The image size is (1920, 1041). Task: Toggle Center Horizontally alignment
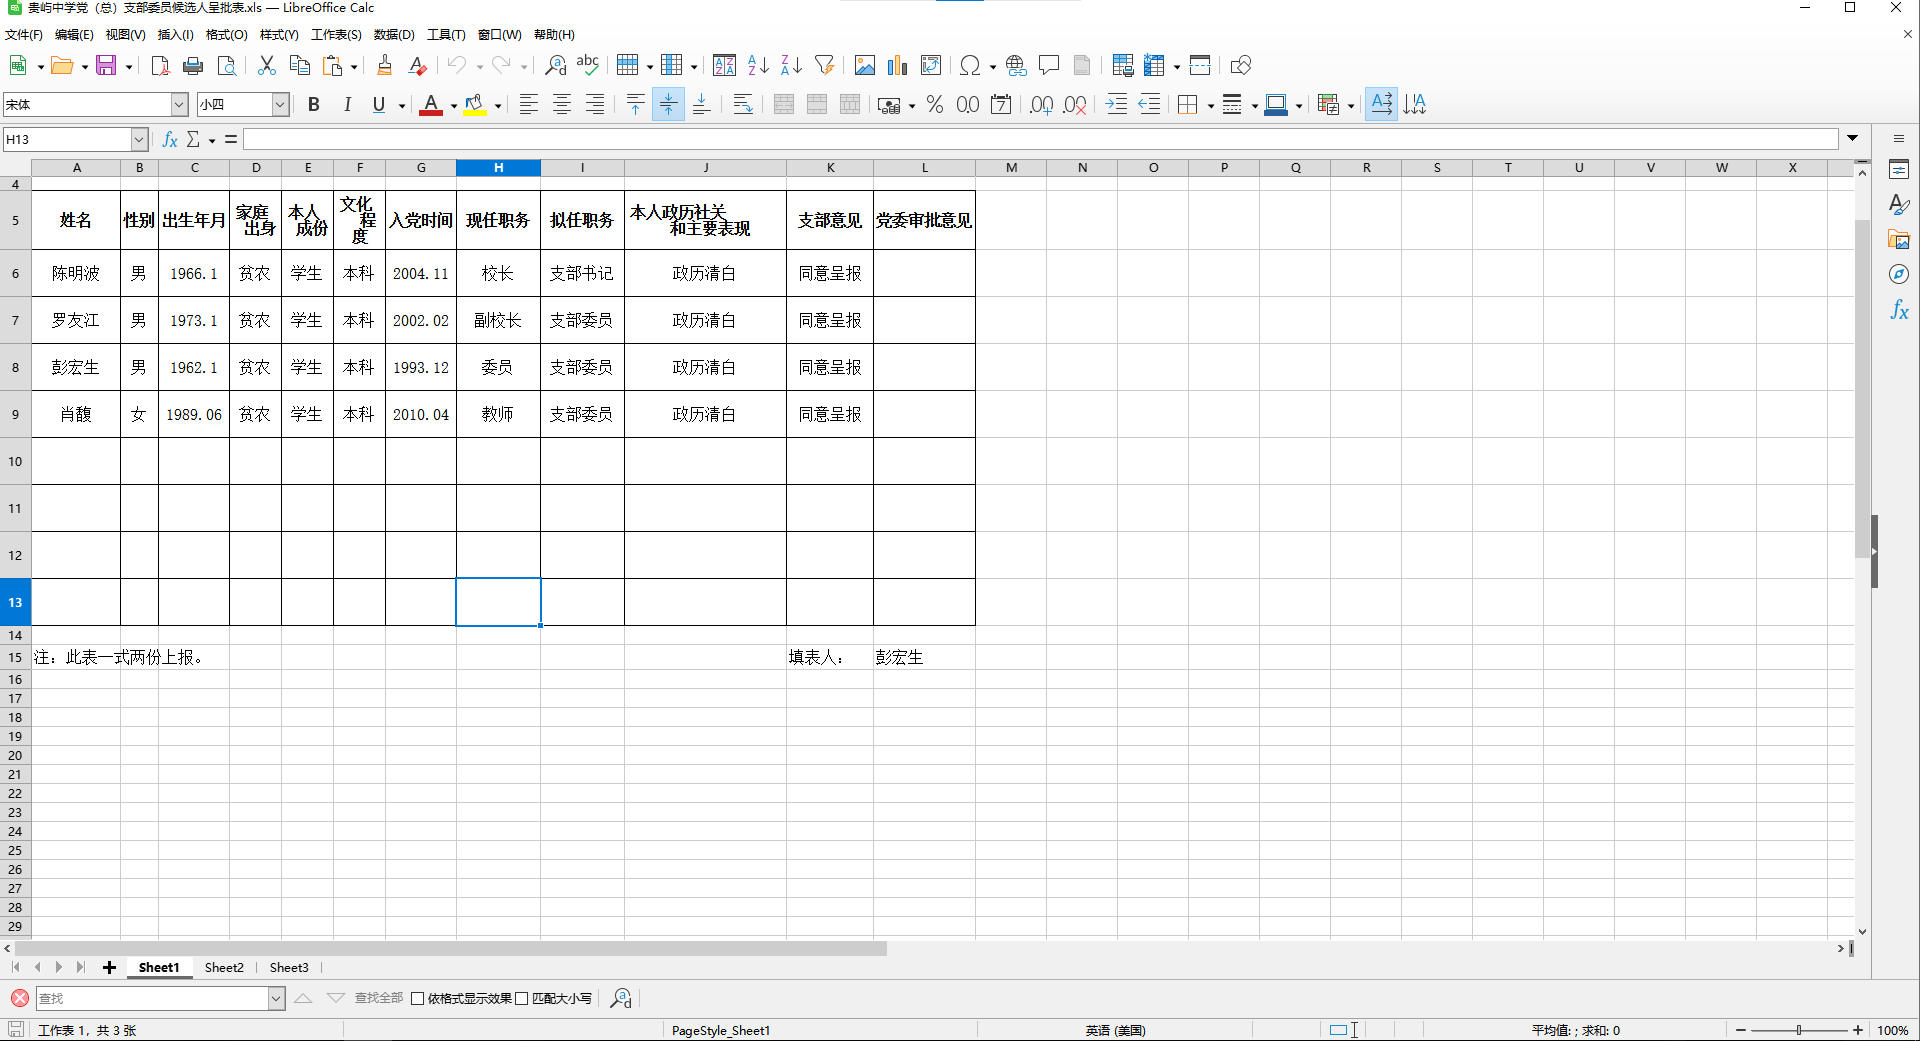(562, 105)
